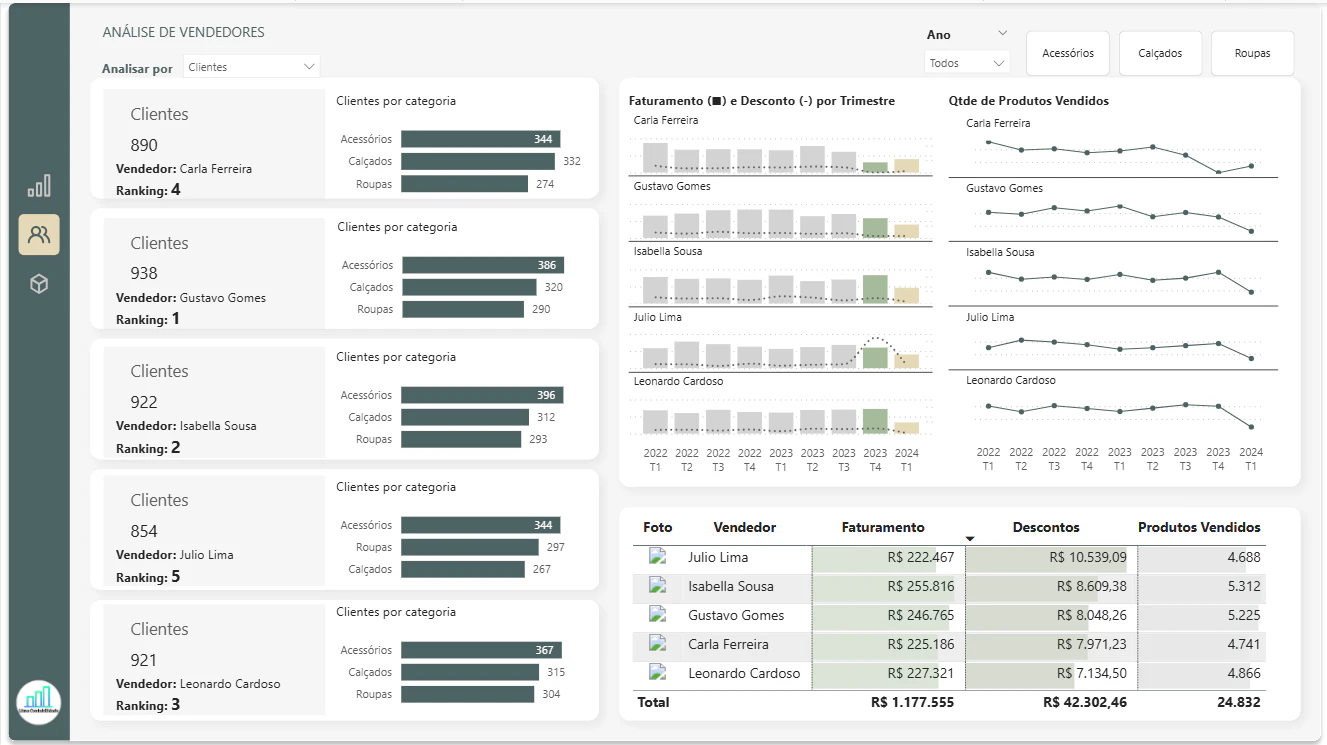Click Isabella Sousa's green 2023 T4 revenue bar
This screenshot has width=1327, height=745.
[875, 290]
